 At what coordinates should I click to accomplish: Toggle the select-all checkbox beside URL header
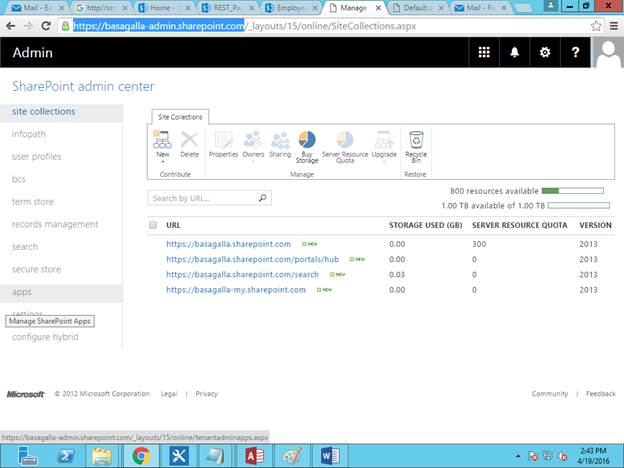pyautogui.click(x=153, y=225)
